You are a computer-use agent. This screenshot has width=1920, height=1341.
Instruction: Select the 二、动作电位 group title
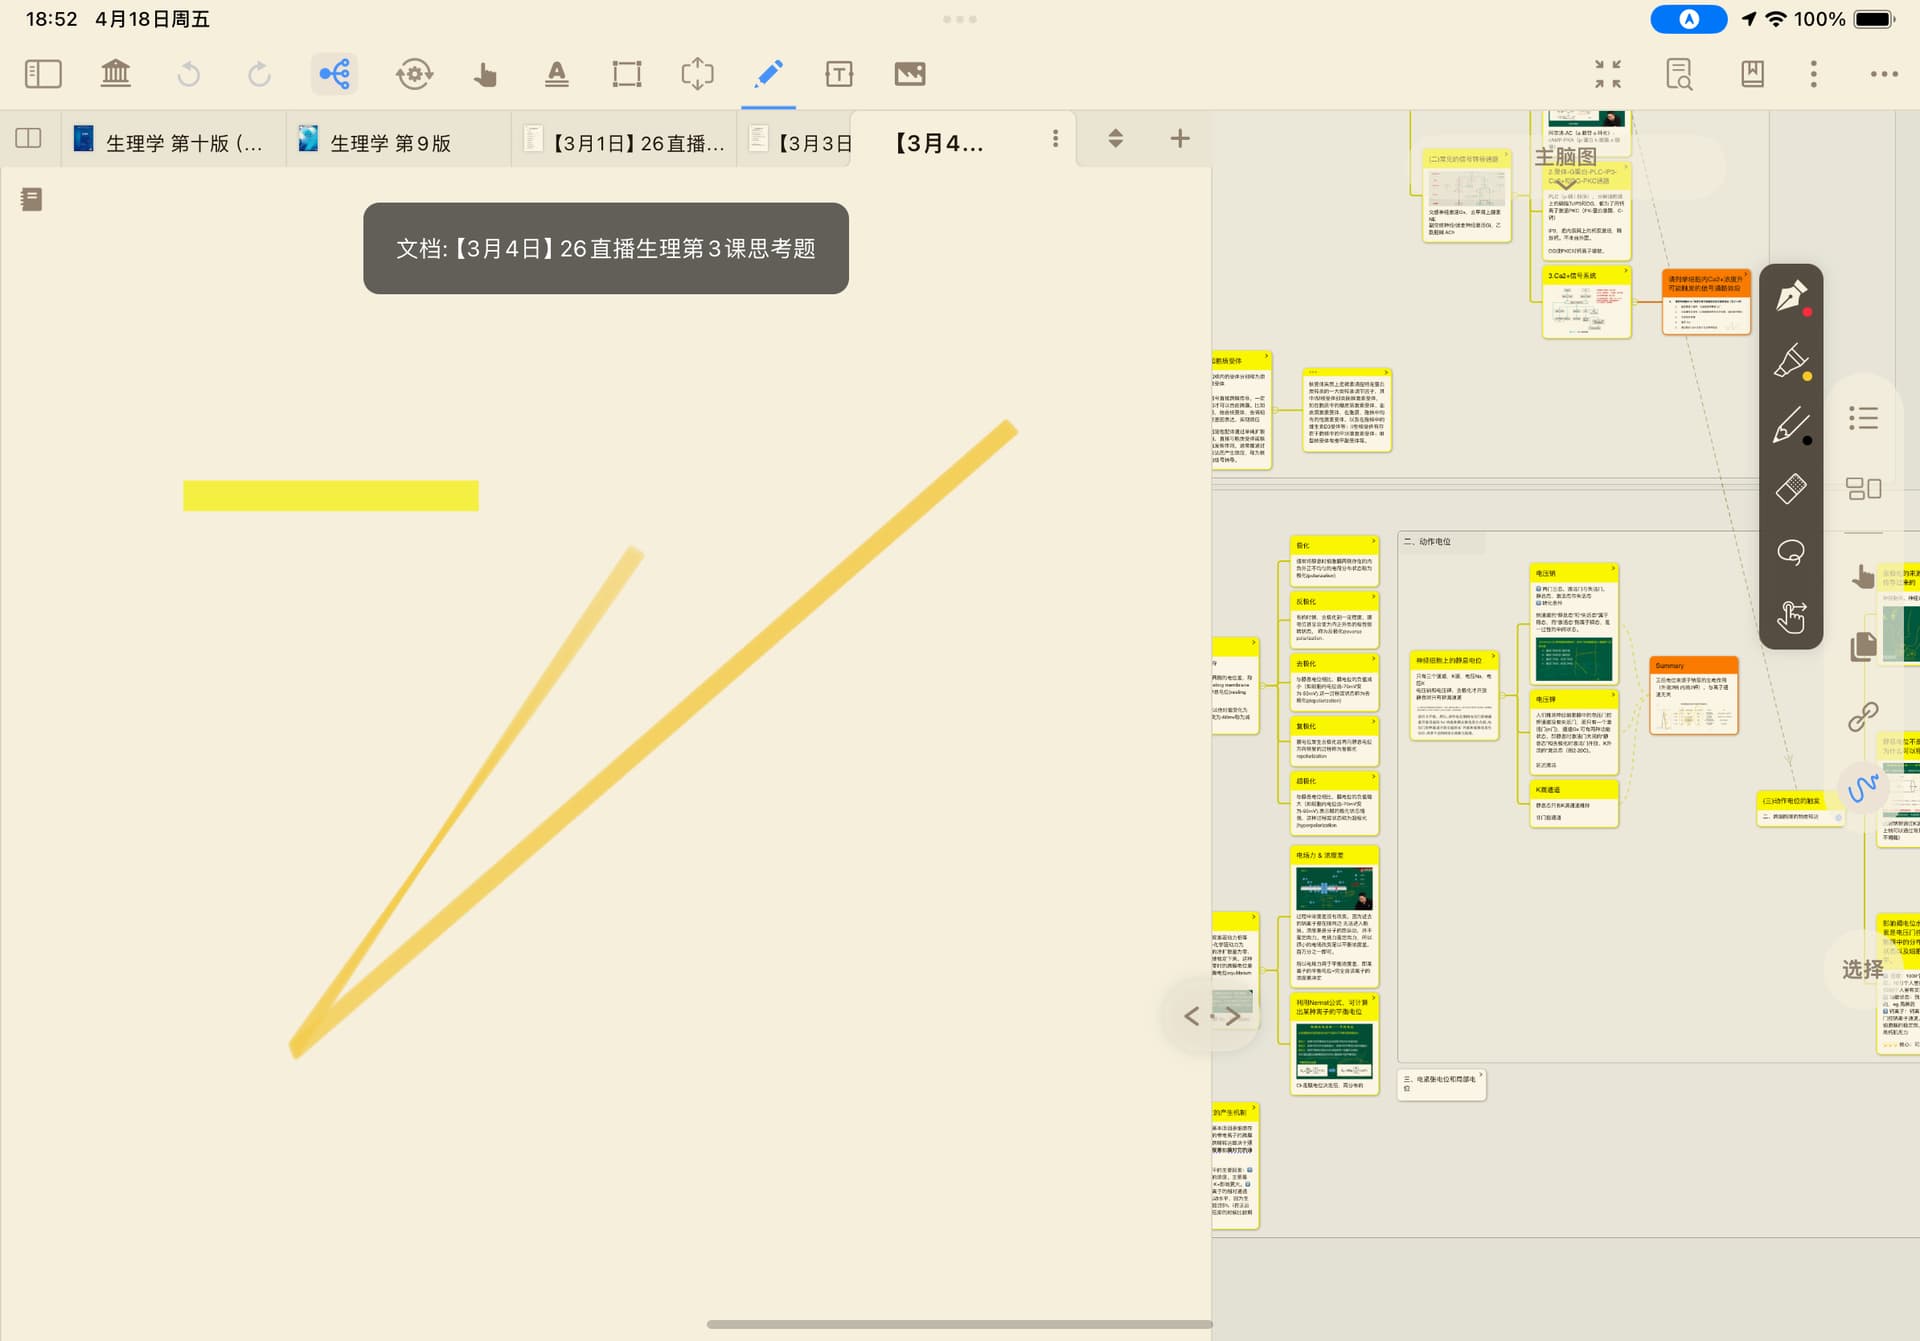[1427, 542]
